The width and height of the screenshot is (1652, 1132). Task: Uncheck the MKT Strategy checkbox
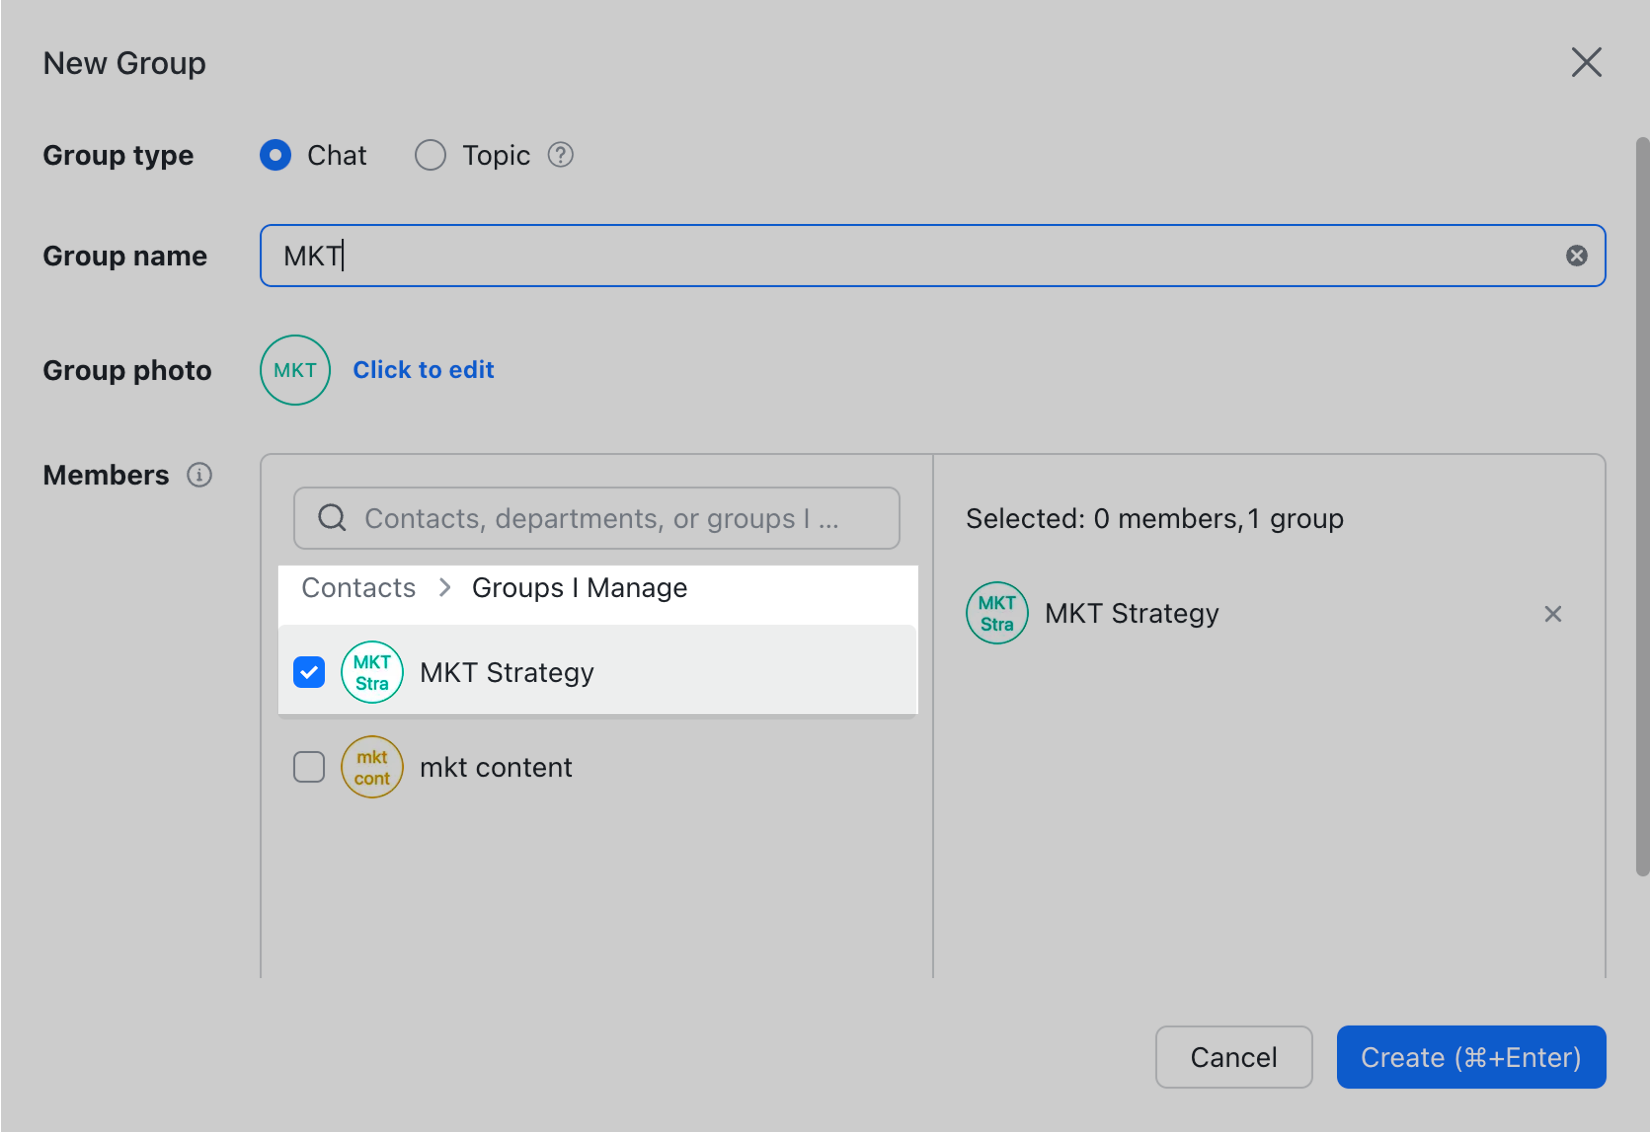click(309, 672)
